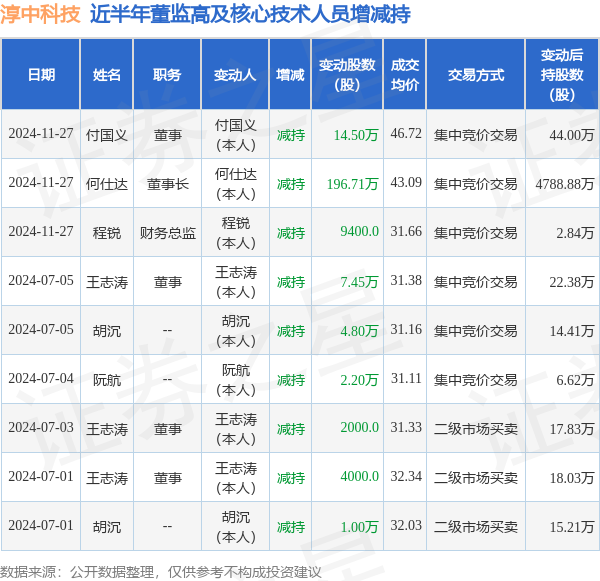Click 何仕达 董事长 position cell

tap(167, 184)
